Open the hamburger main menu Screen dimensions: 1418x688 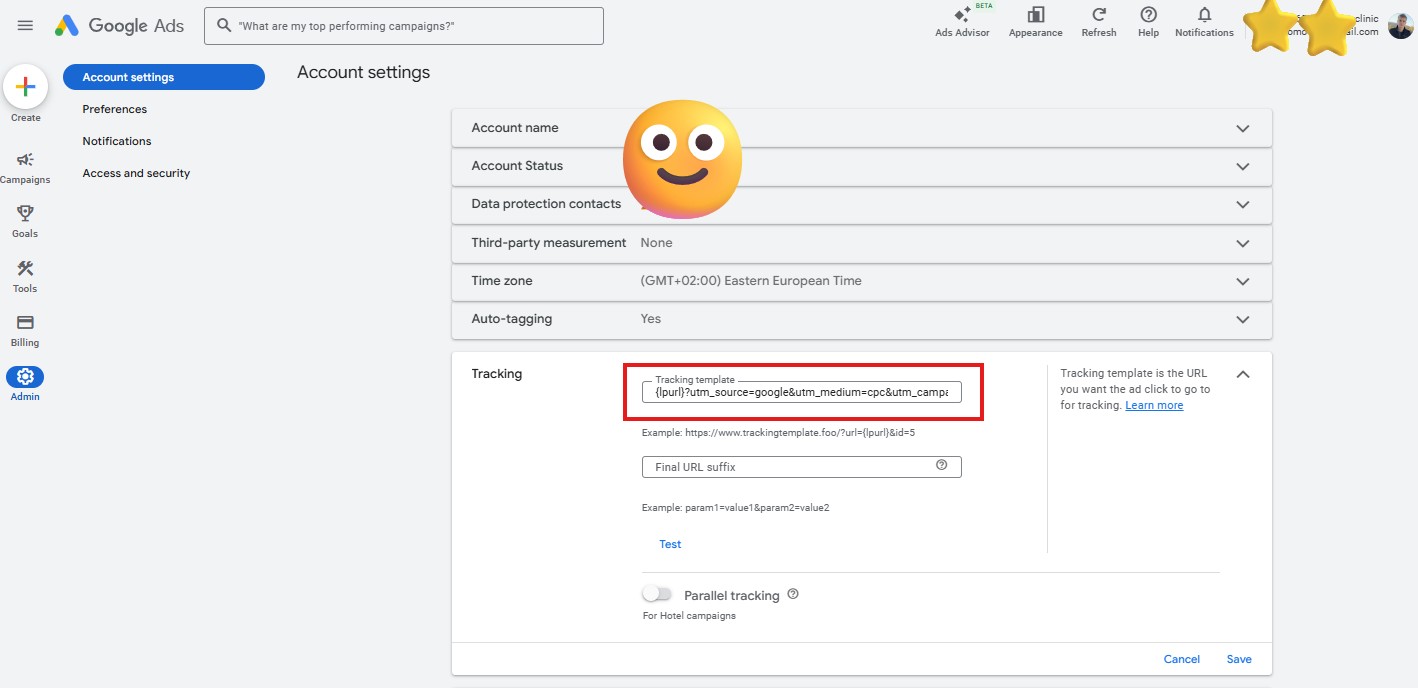[26, 26]
